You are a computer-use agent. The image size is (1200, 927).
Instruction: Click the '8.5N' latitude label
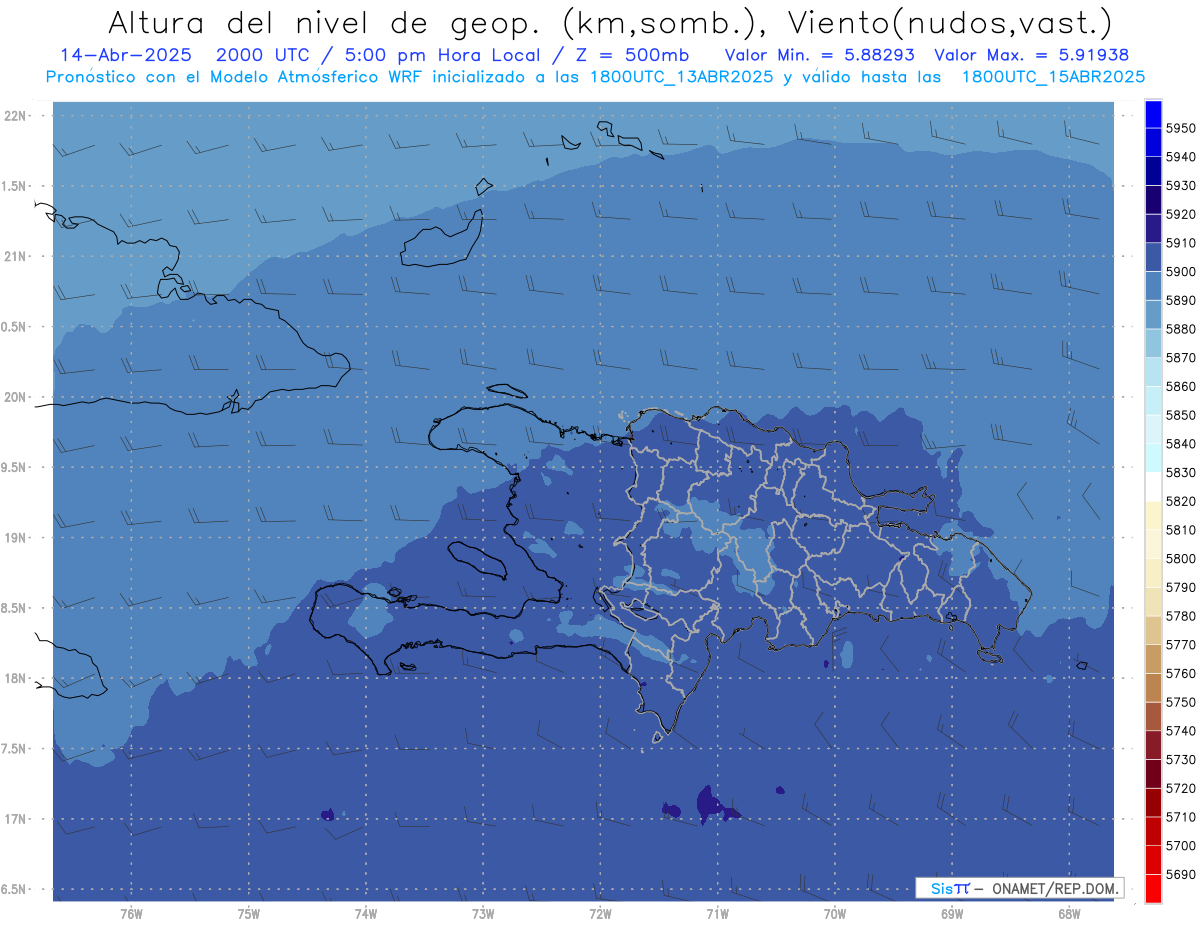click(x=14, y=608)
